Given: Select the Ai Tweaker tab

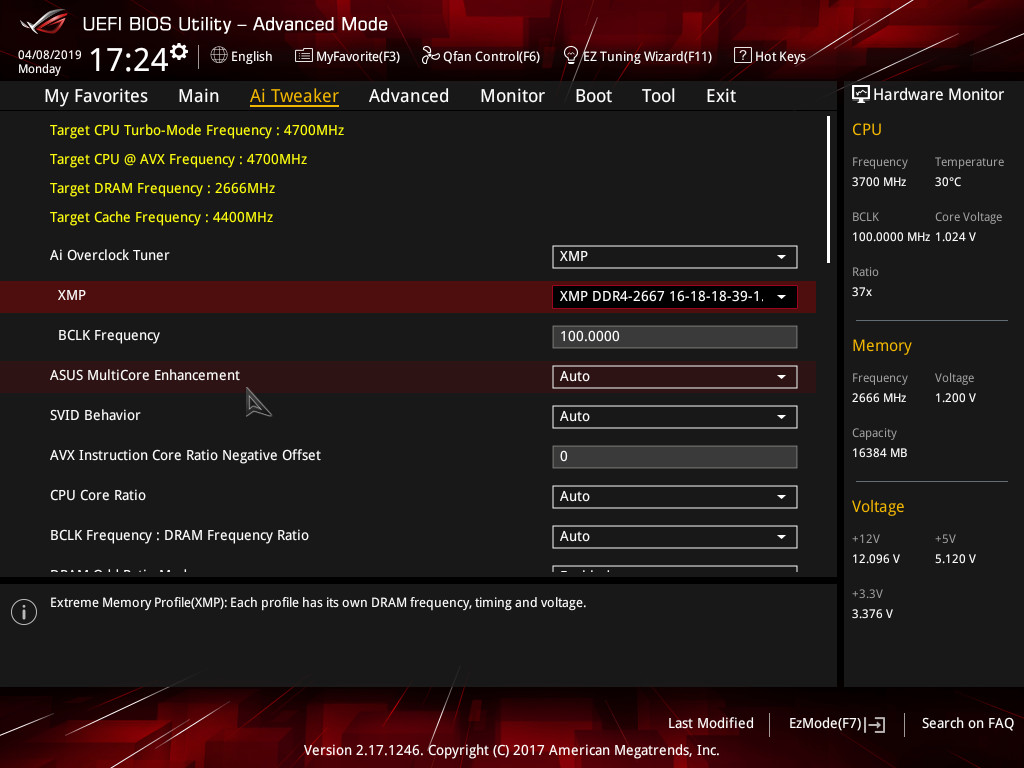Looking at the screenshot, I should coord(294,96).
